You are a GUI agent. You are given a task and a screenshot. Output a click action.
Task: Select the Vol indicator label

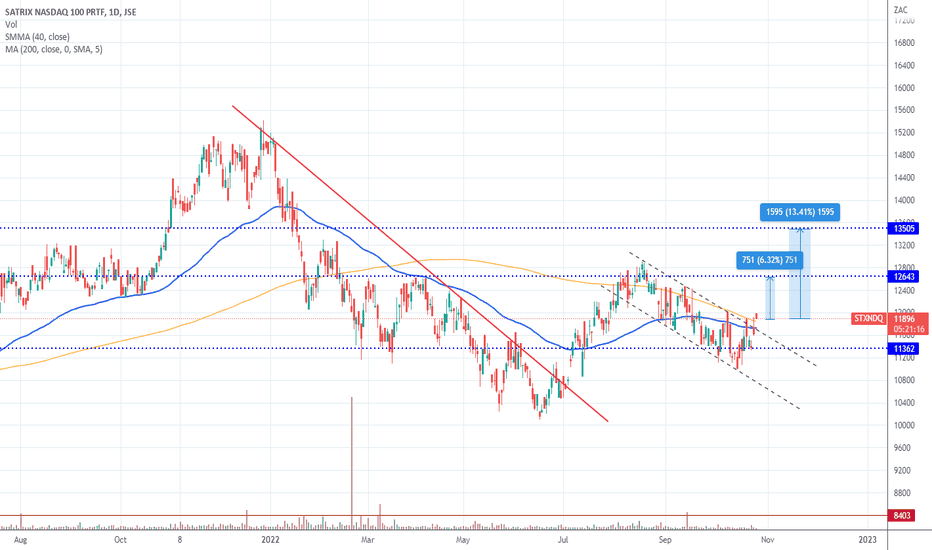(x=11, y=24)
